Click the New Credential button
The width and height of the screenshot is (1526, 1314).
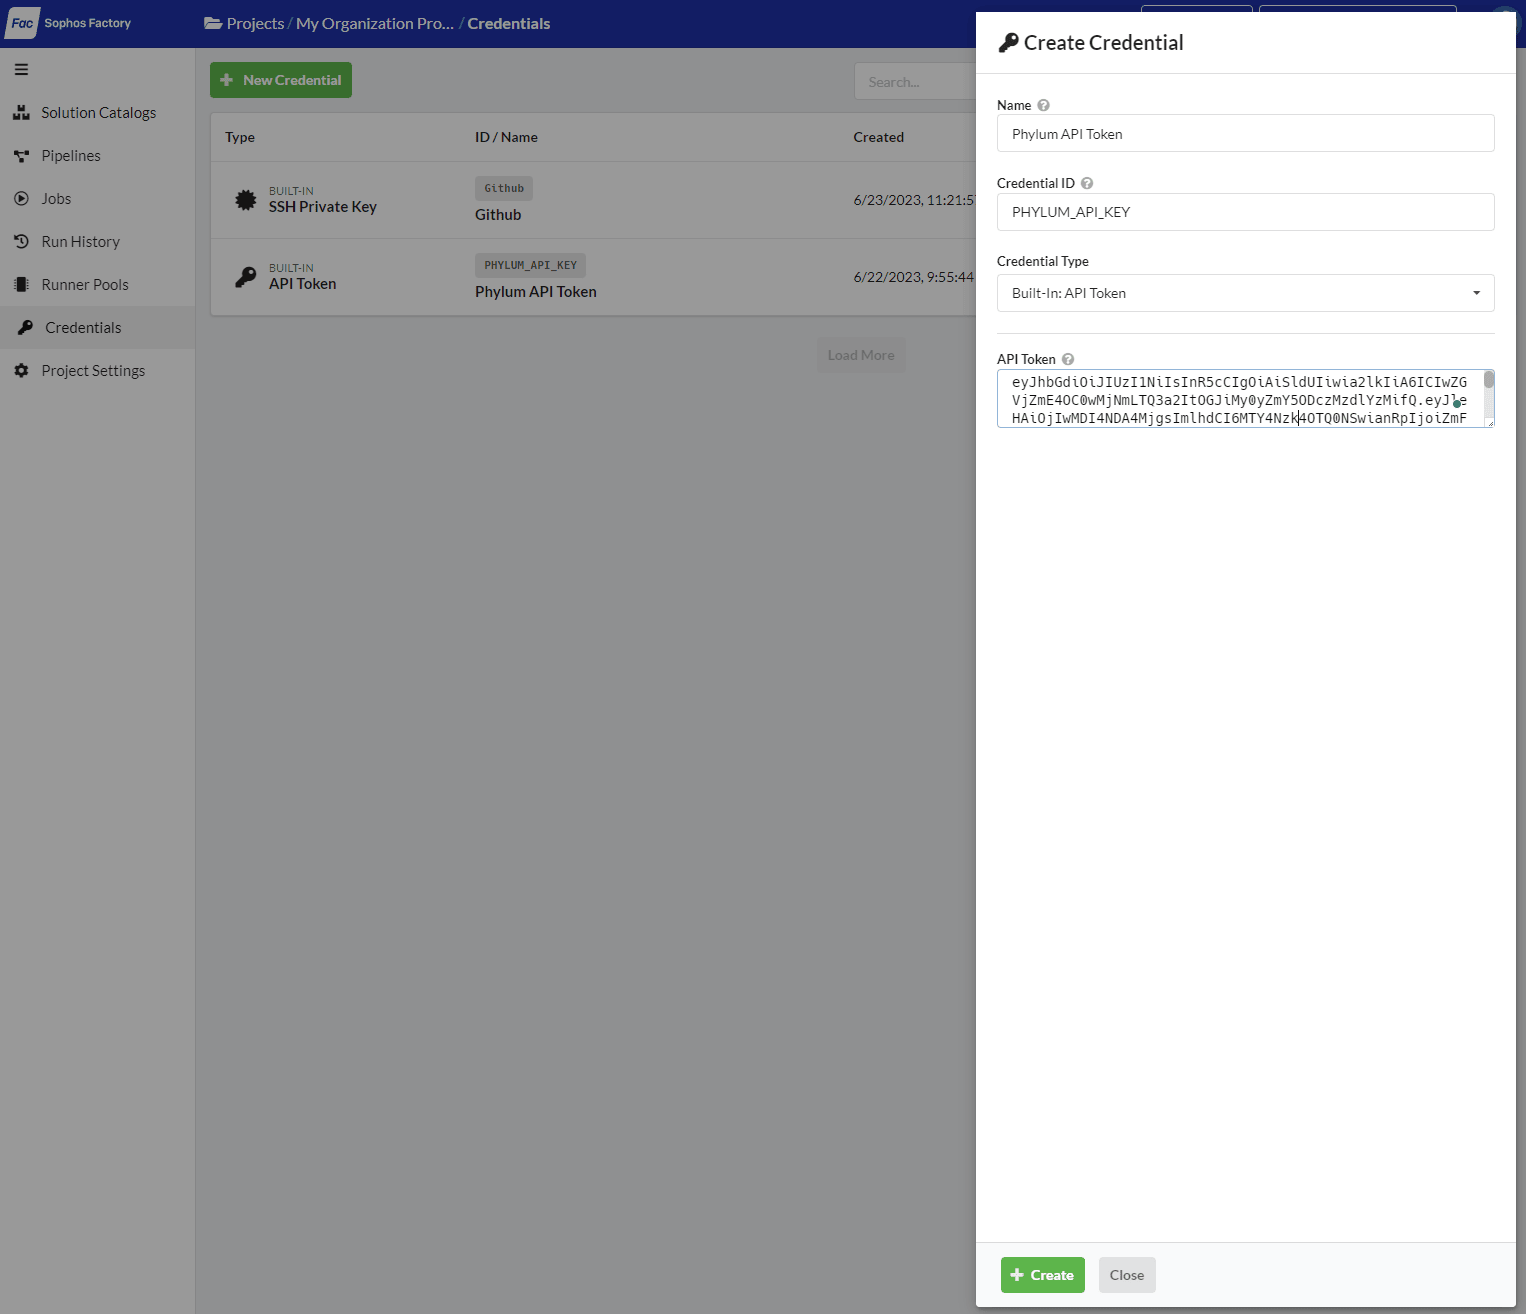coord(281,80)
